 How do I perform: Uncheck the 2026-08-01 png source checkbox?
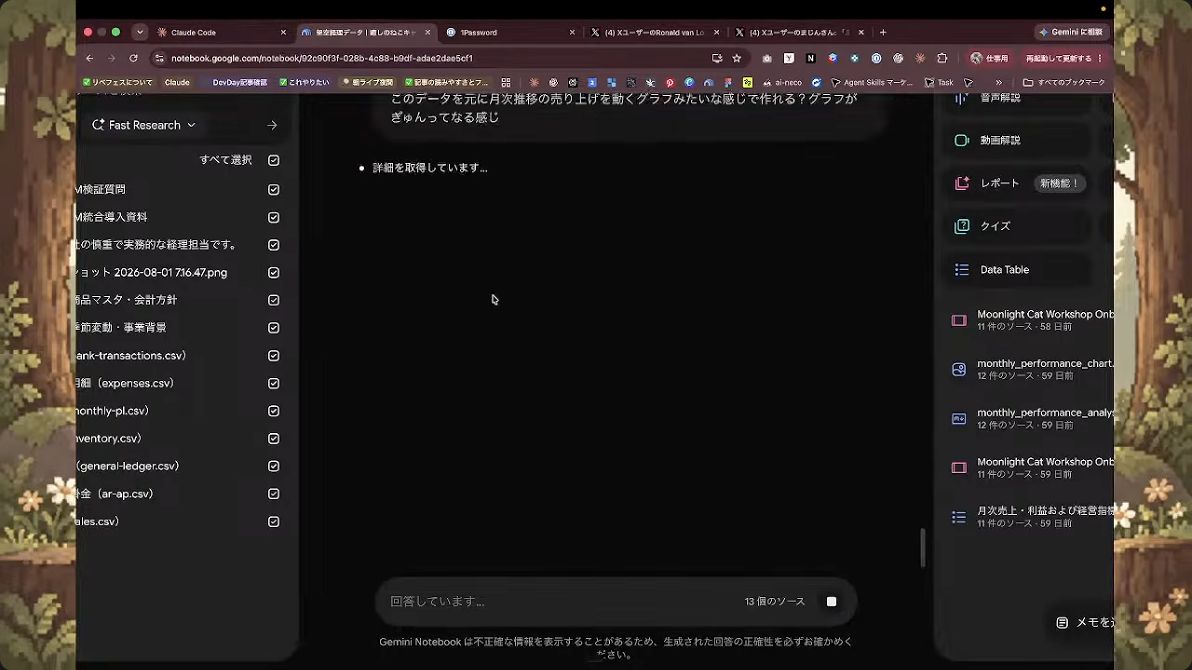(x=274, y=272)
